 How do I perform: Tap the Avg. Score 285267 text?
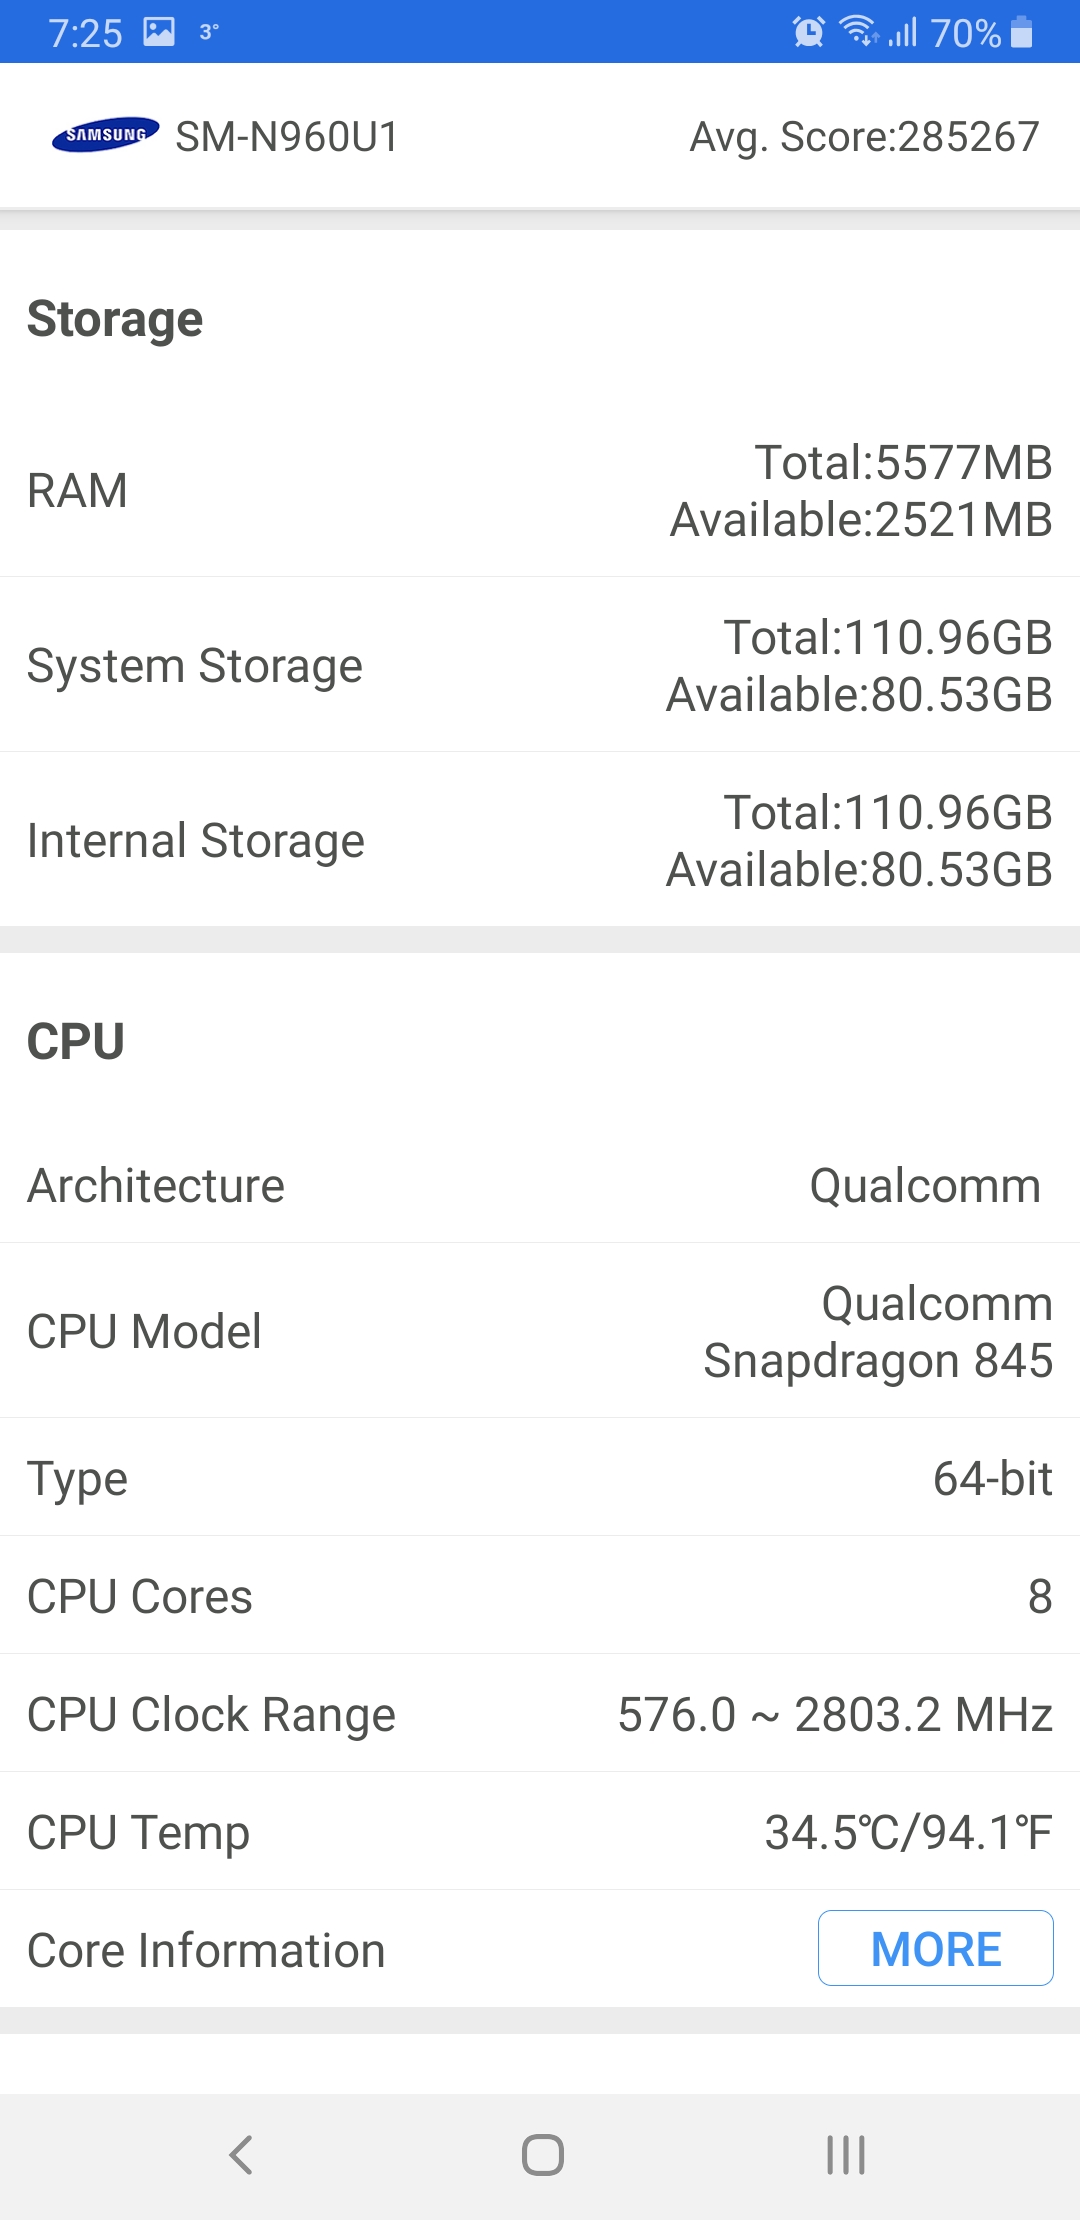point(864,137)
